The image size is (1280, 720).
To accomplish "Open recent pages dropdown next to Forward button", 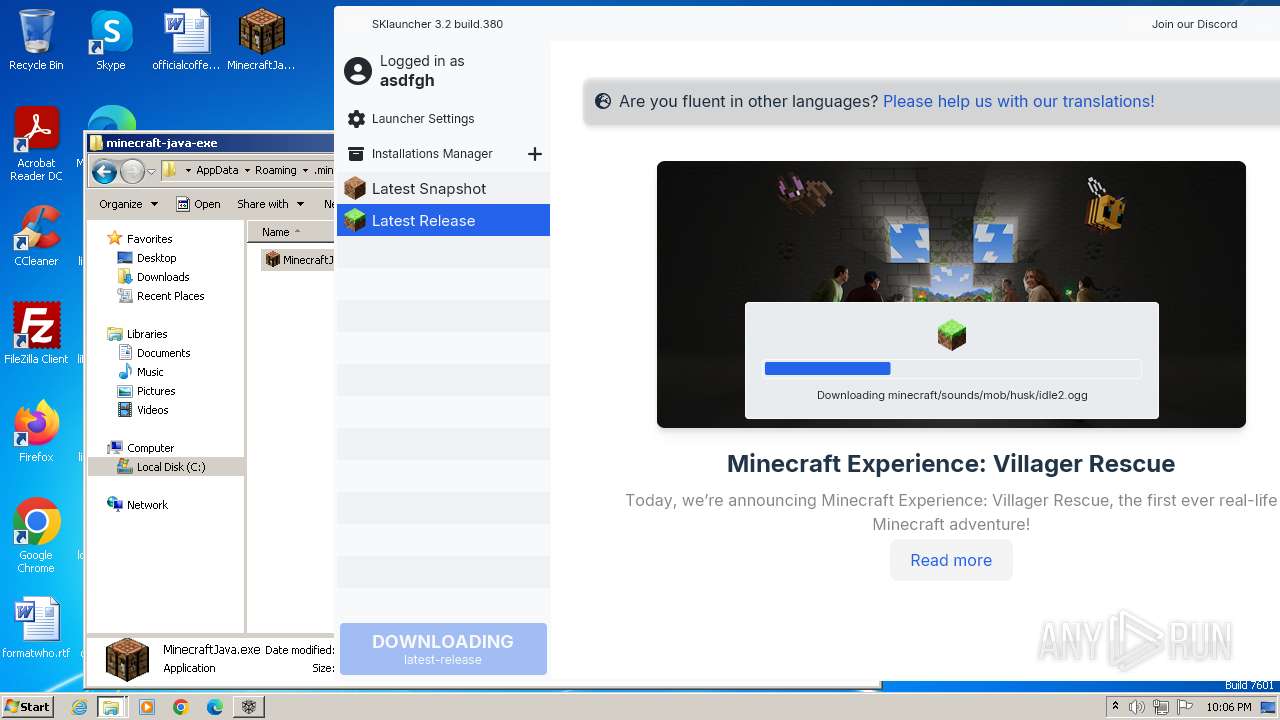I will (151, 171).
